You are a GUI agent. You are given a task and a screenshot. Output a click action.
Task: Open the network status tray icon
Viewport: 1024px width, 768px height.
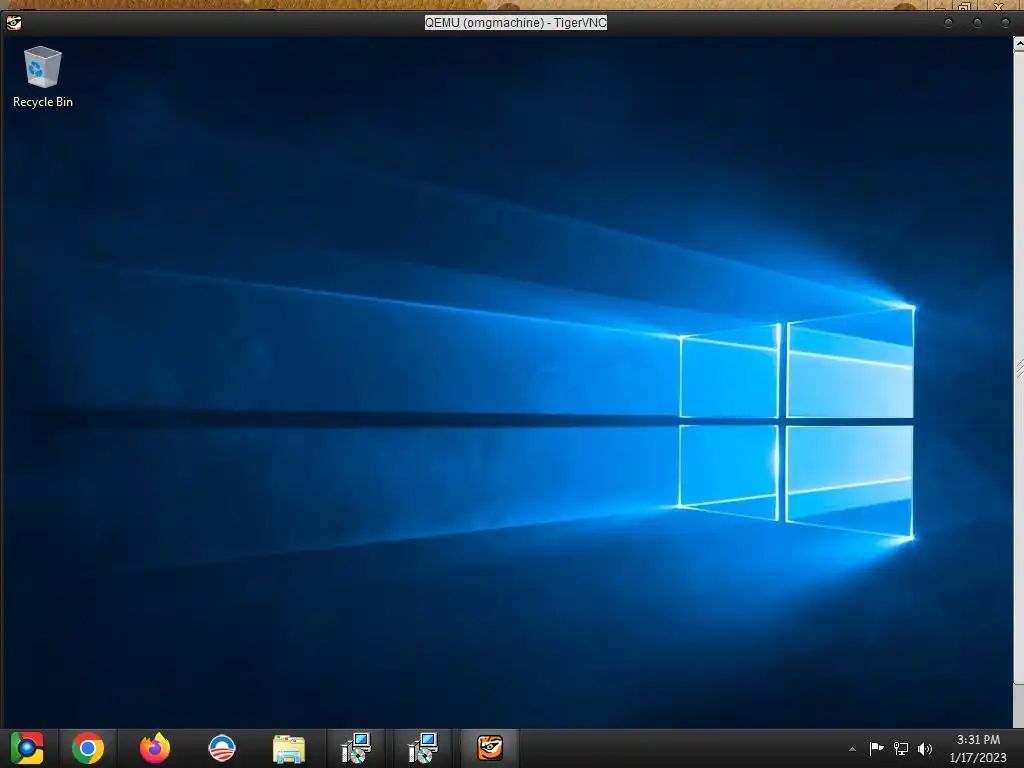pos(901,748)
